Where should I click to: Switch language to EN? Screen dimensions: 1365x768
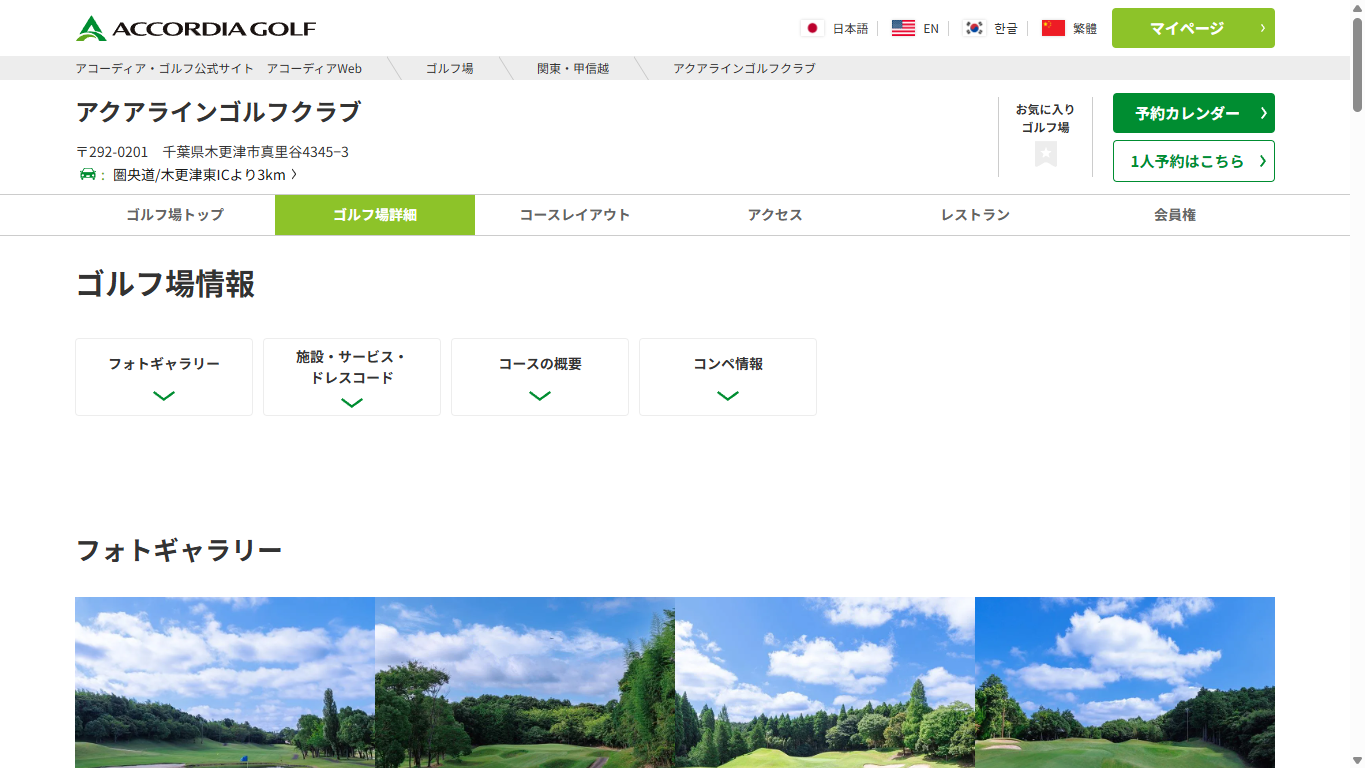click(931, 28)
